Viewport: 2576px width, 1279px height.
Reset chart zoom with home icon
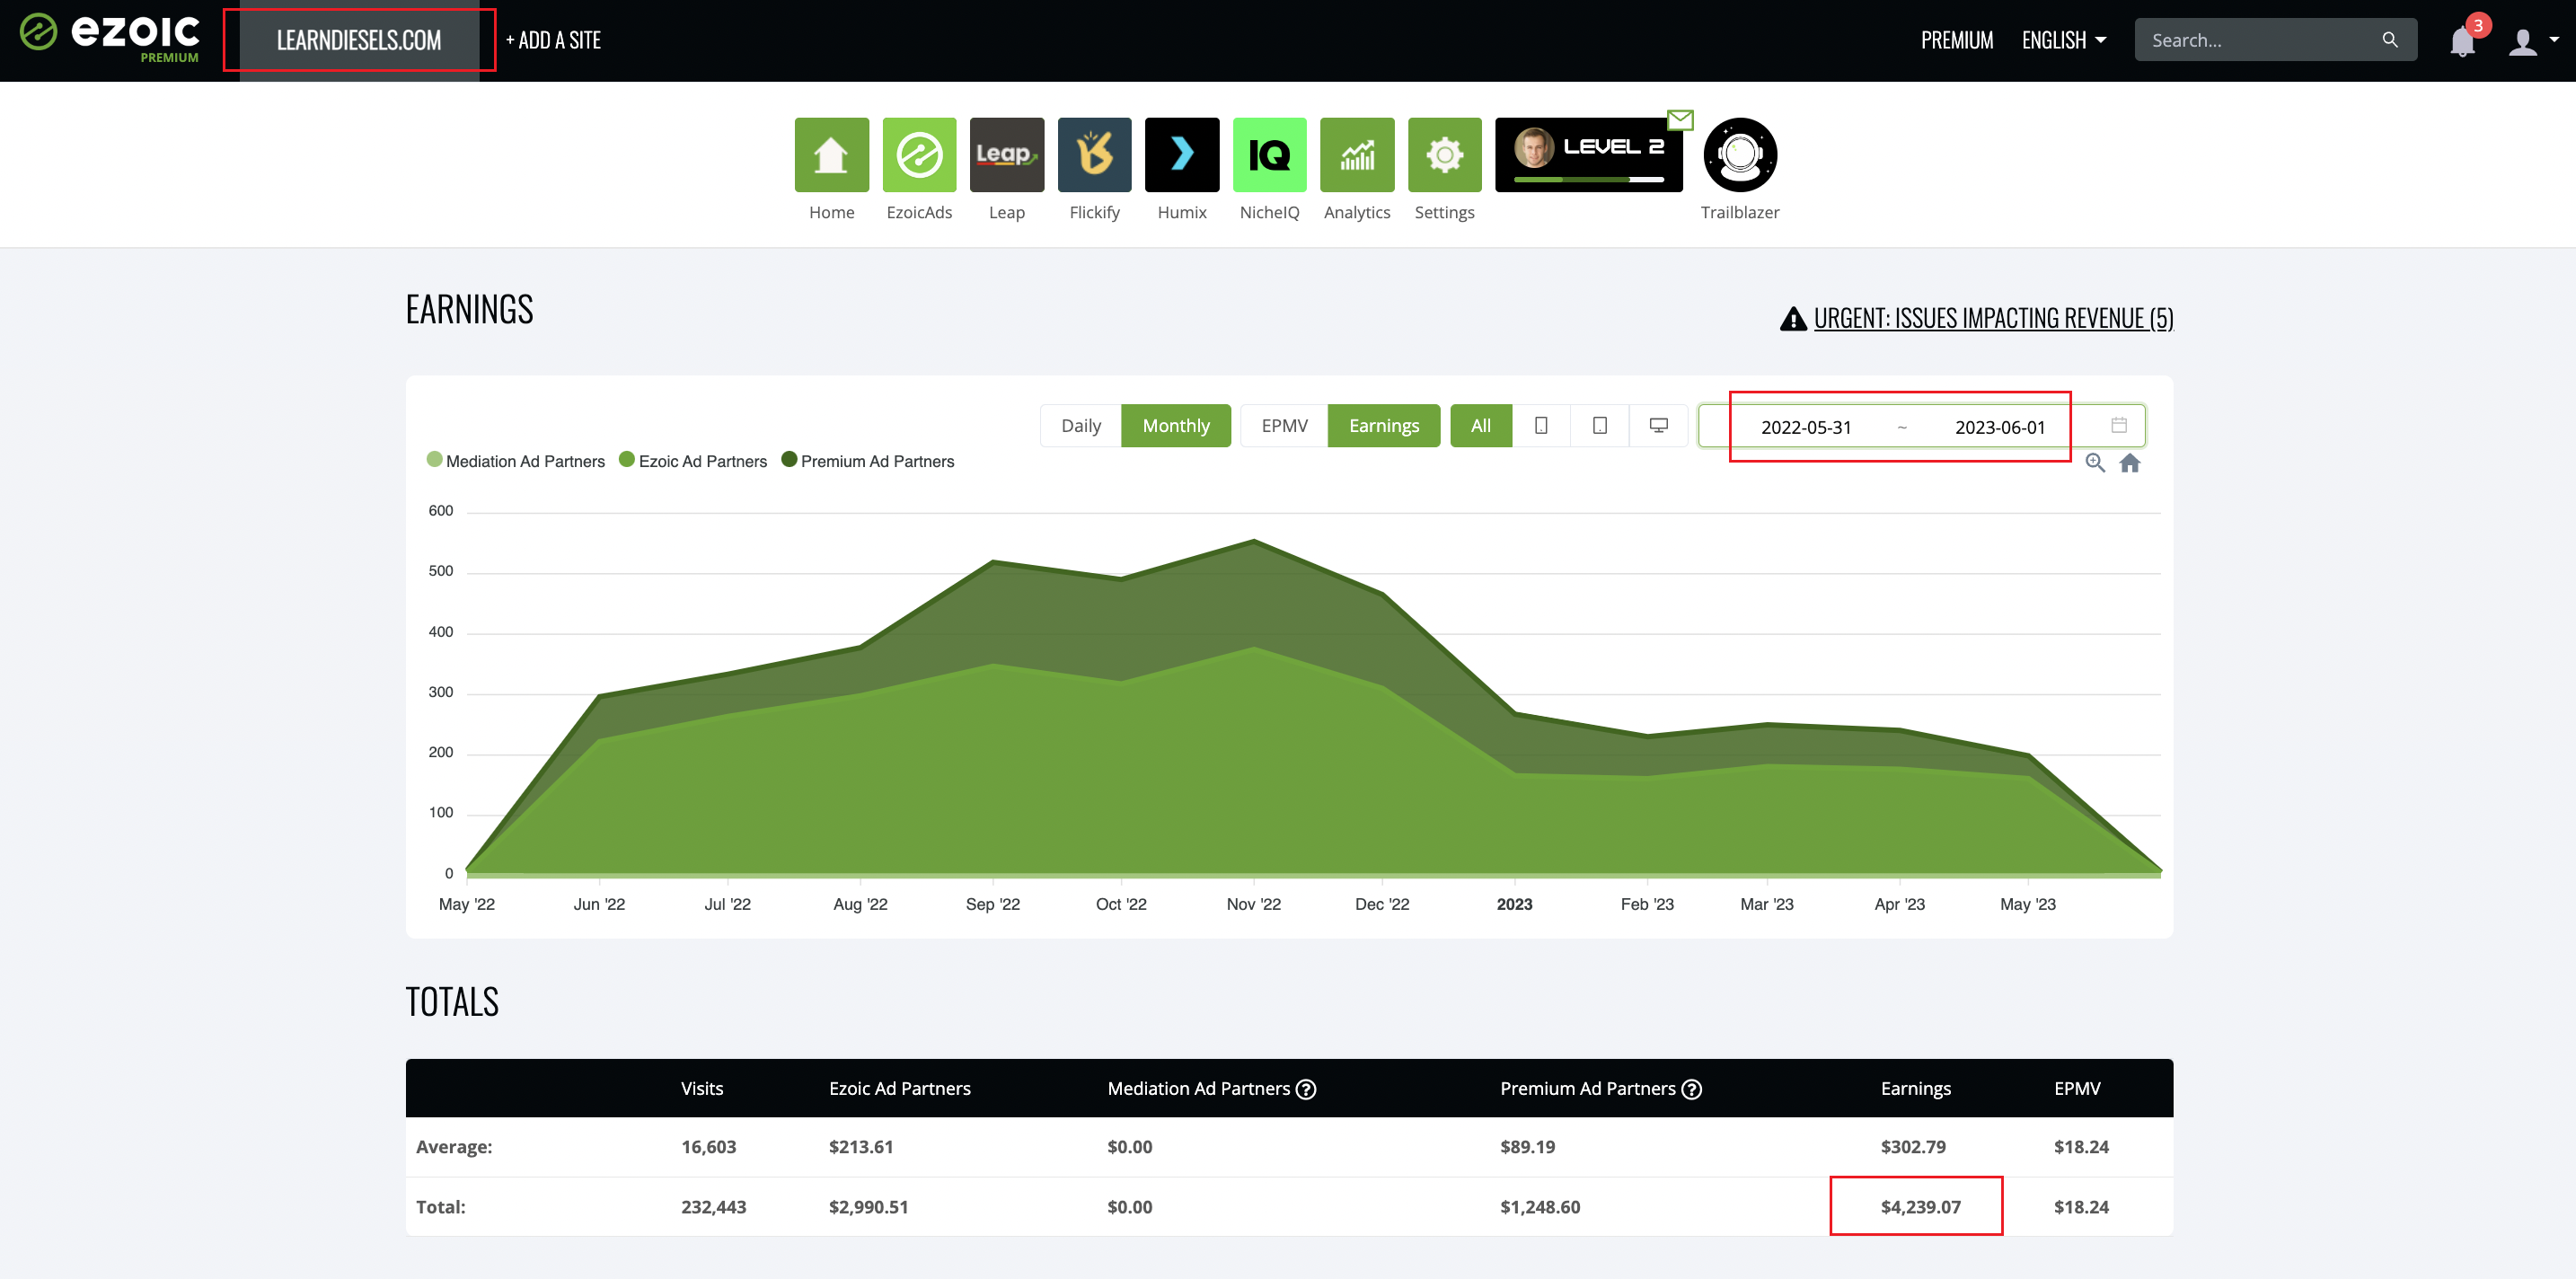(2130, 463)
